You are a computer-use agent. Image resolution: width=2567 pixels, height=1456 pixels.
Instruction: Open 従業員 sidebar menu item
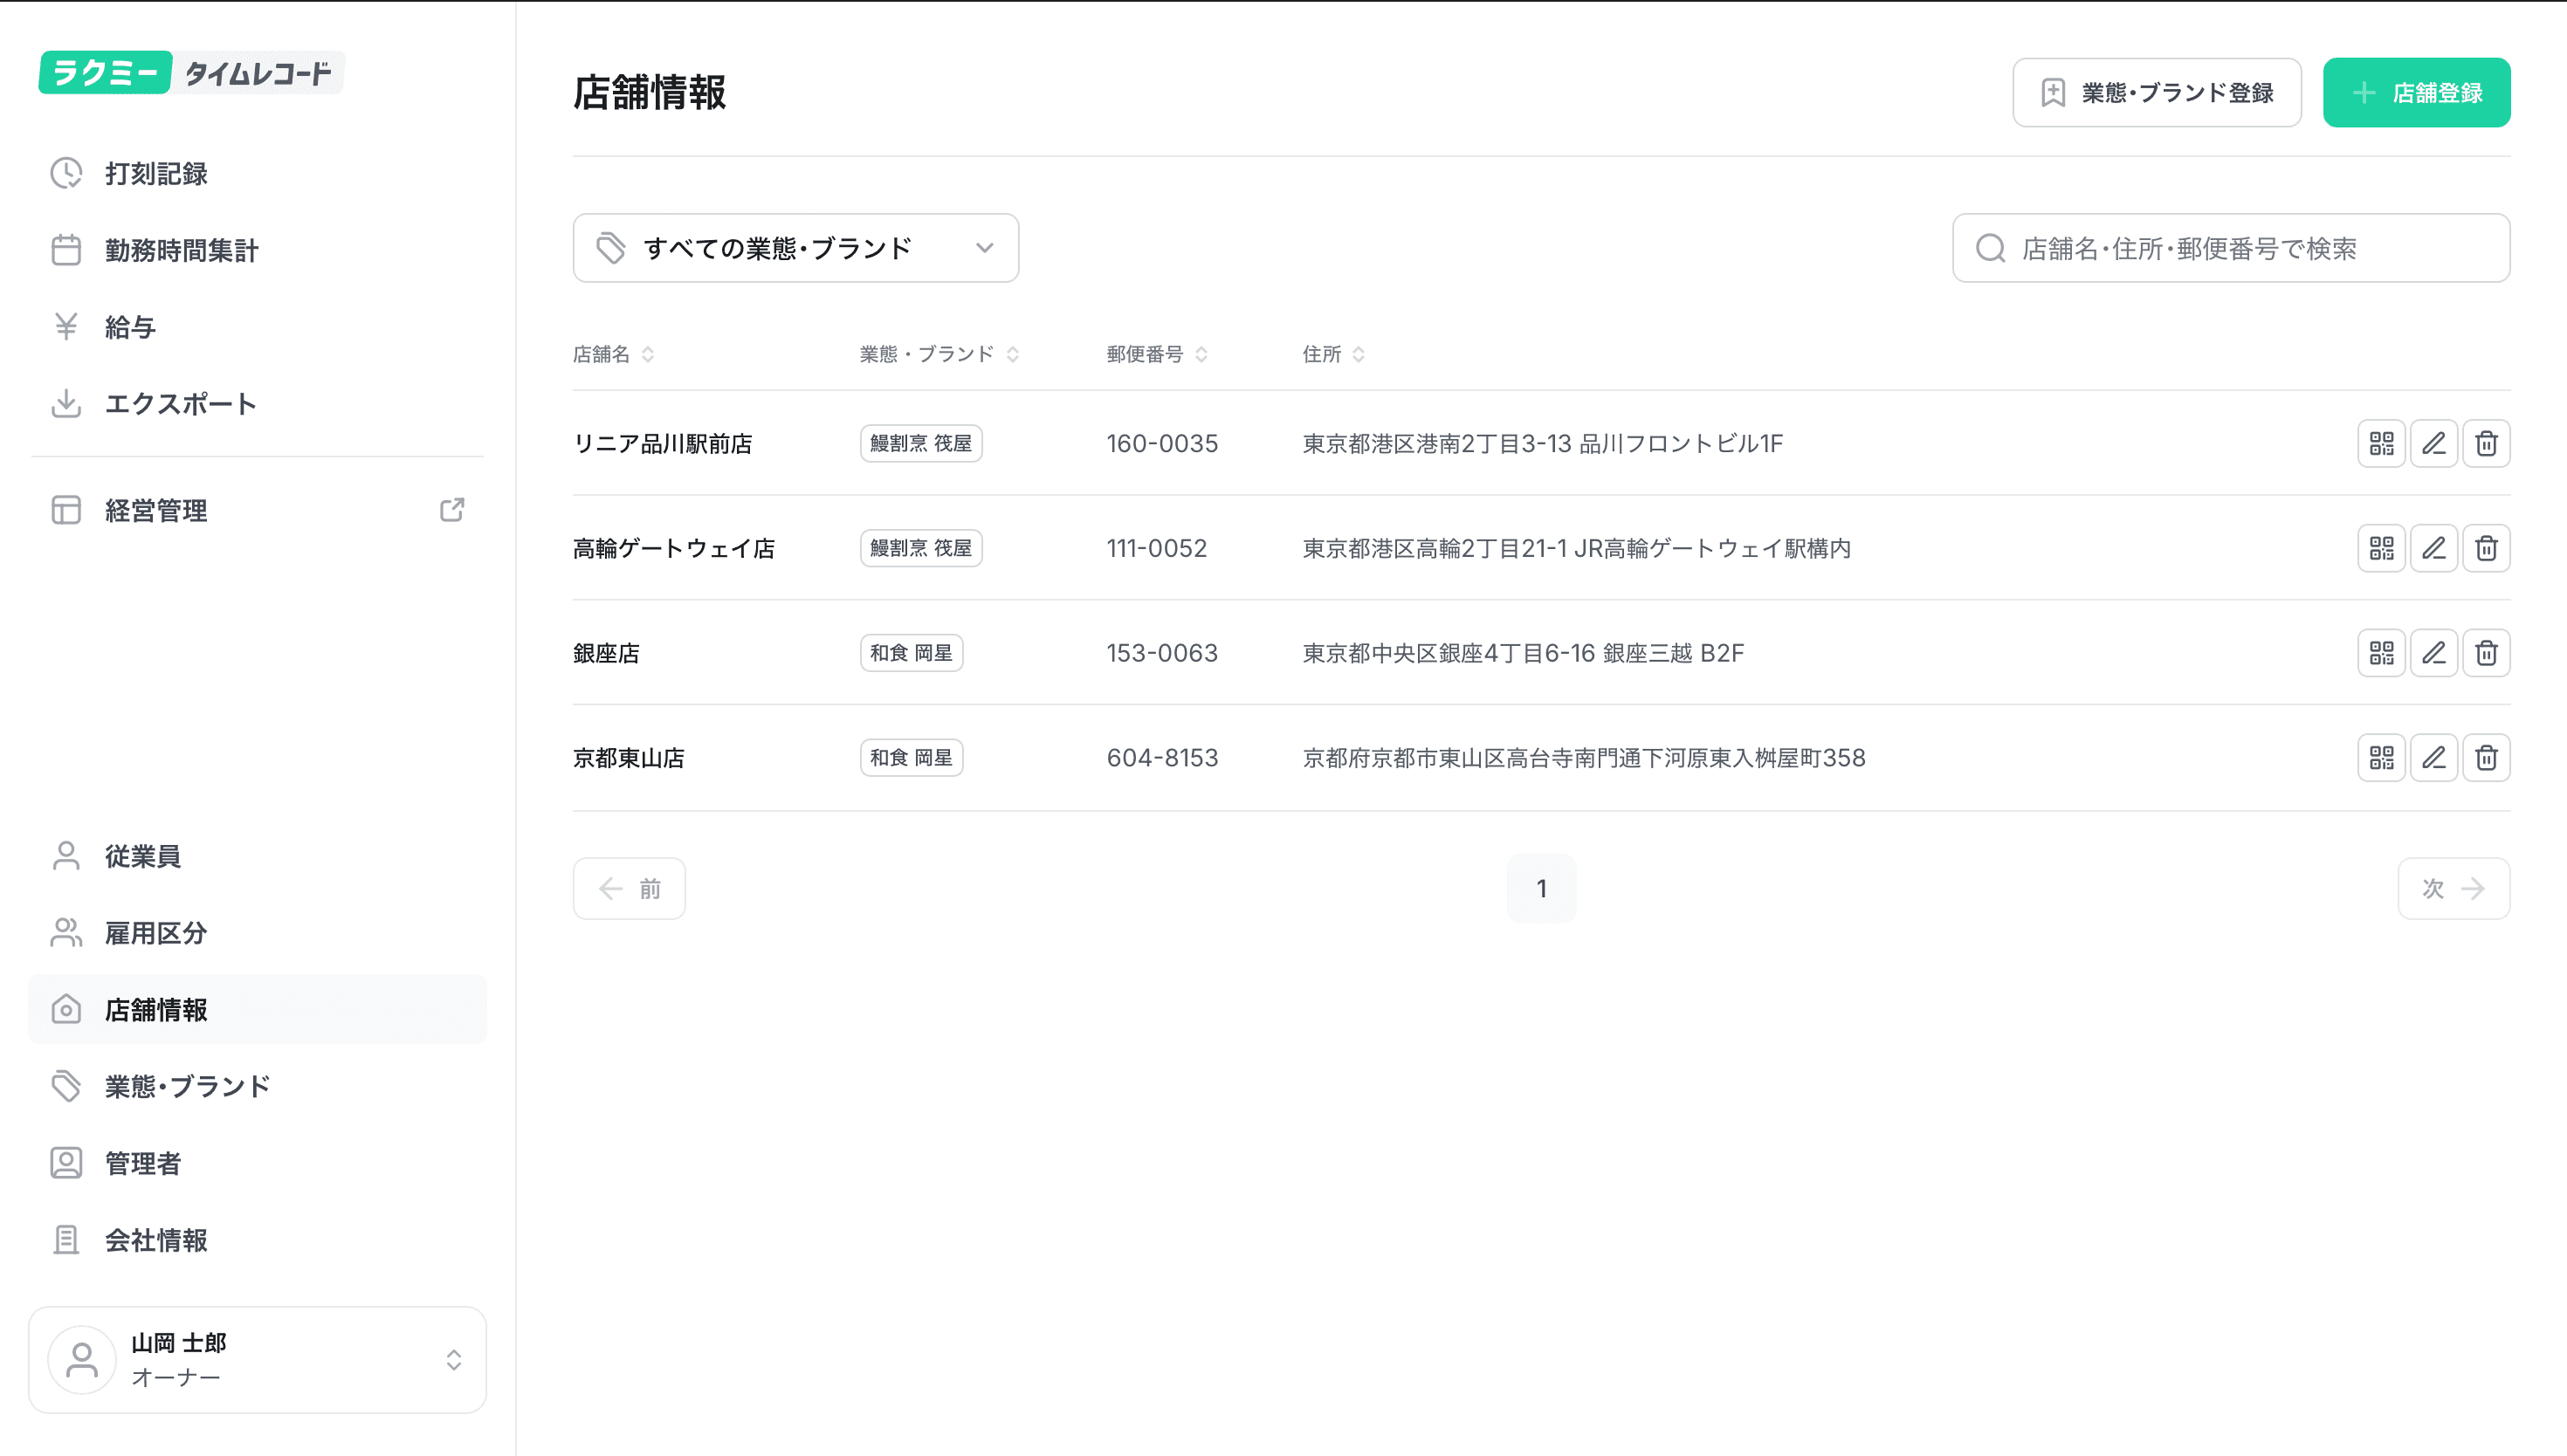click(143, 856)
